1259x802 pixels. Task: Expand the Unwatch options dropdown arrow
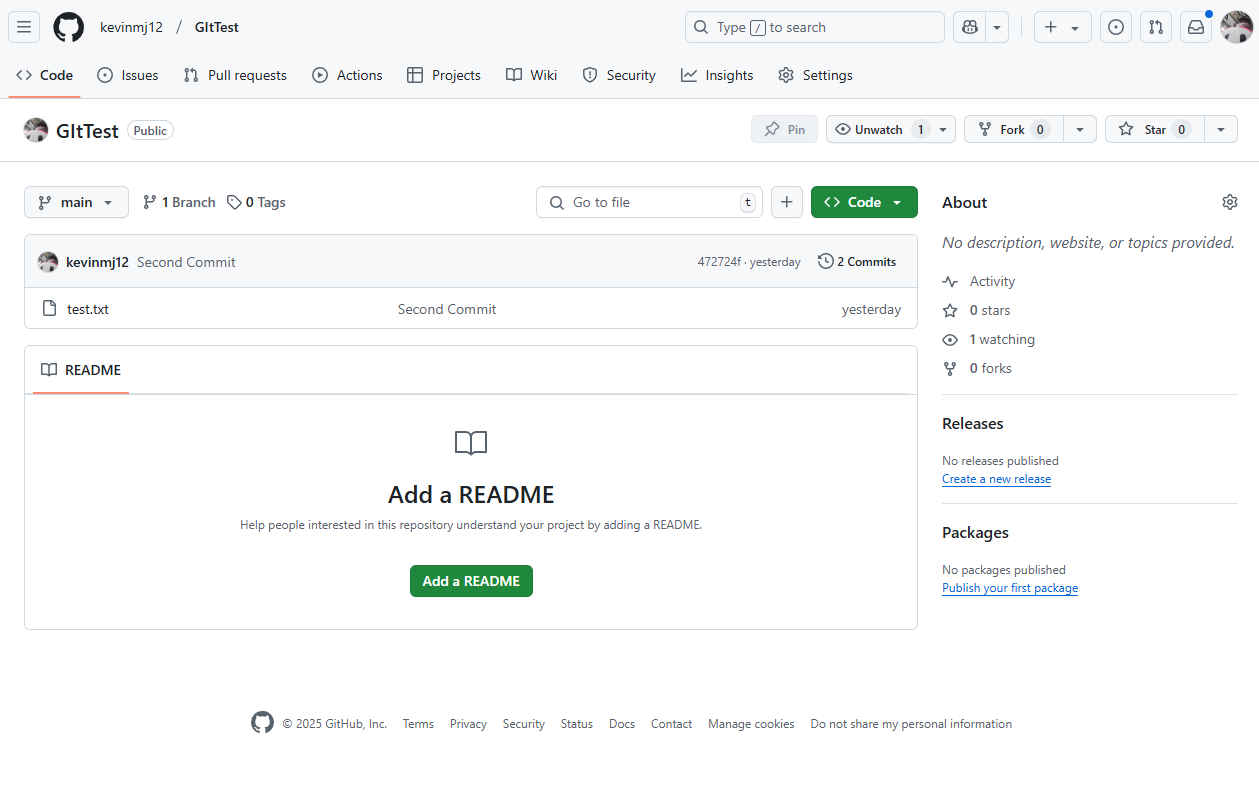click(x=943, y=130)
